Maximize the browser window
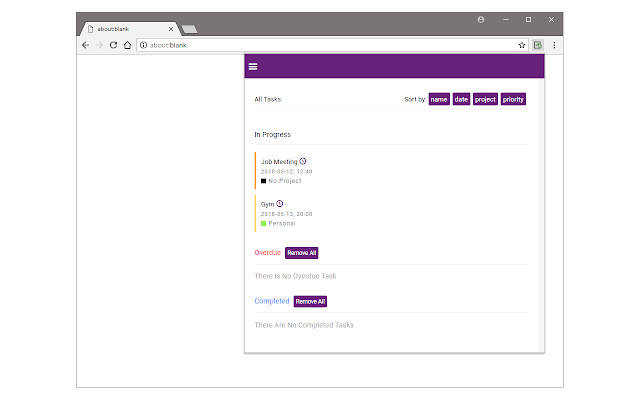The height and width of the screenshot is (400, 640). [x=529, y=20]
